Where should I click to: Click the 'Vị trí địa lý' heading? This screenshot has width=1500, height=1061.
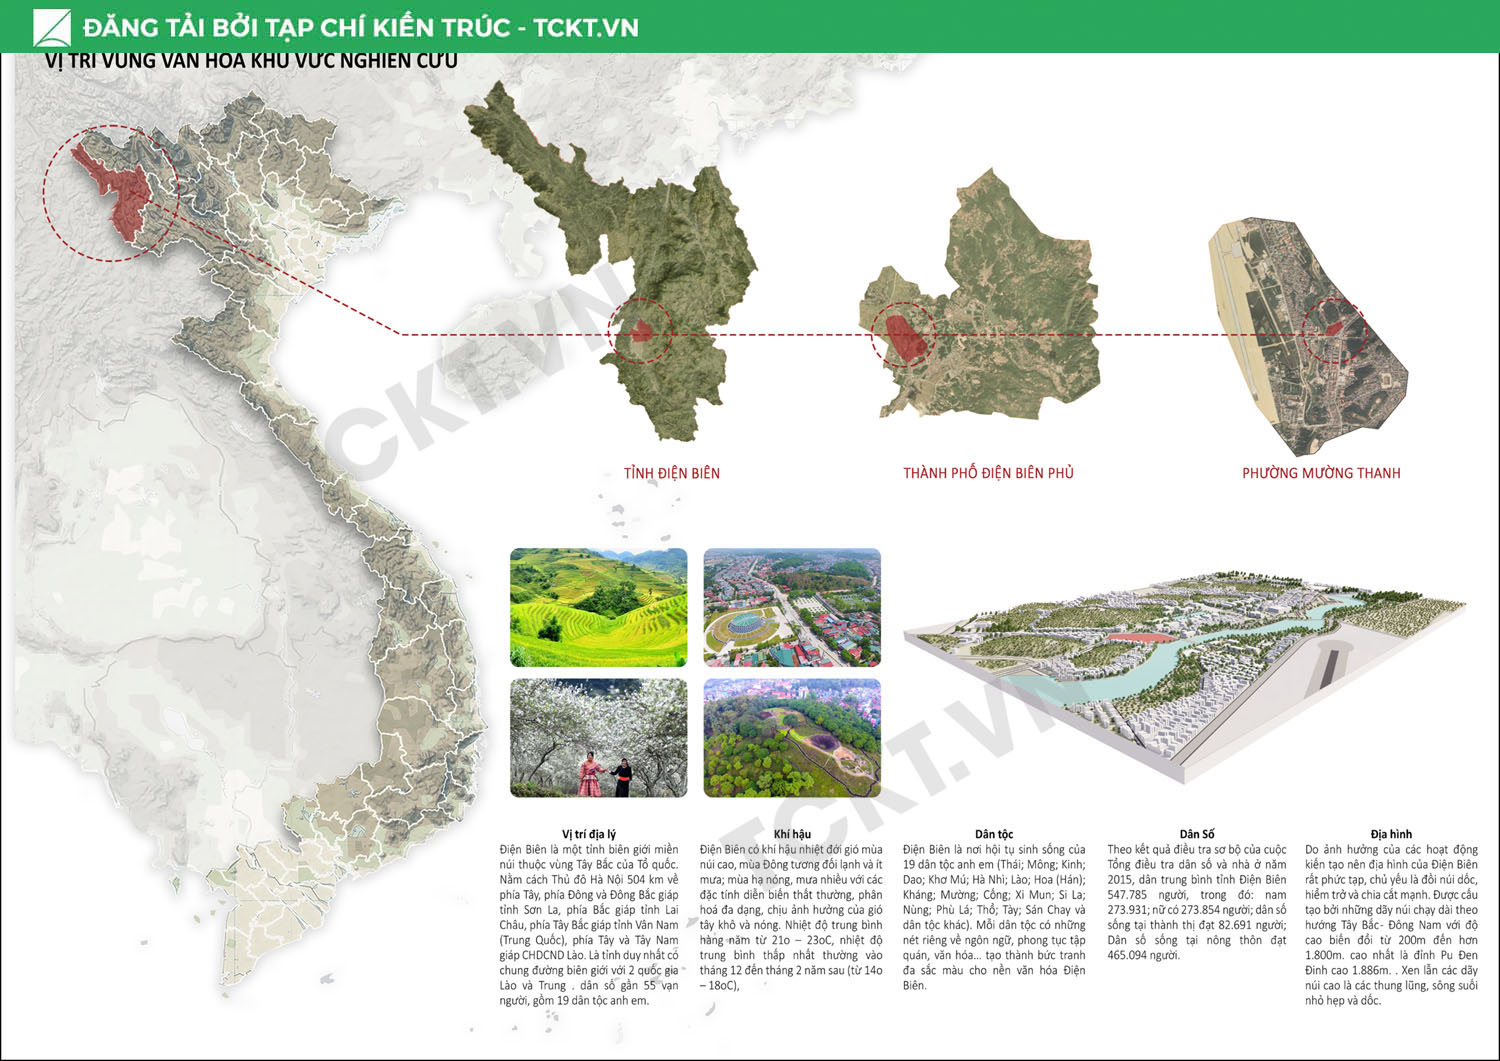click(589, 834)
